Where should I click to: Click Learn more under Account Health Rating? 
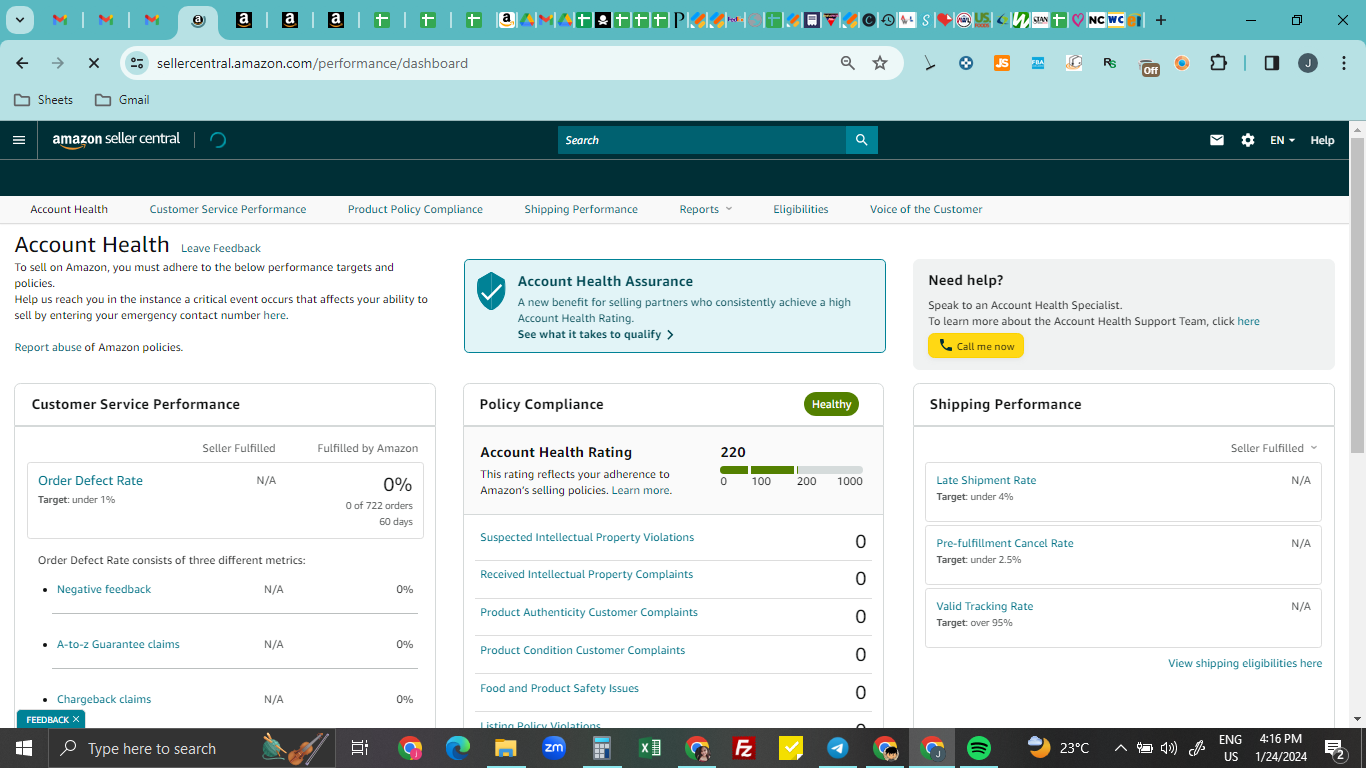coord(640,490)
